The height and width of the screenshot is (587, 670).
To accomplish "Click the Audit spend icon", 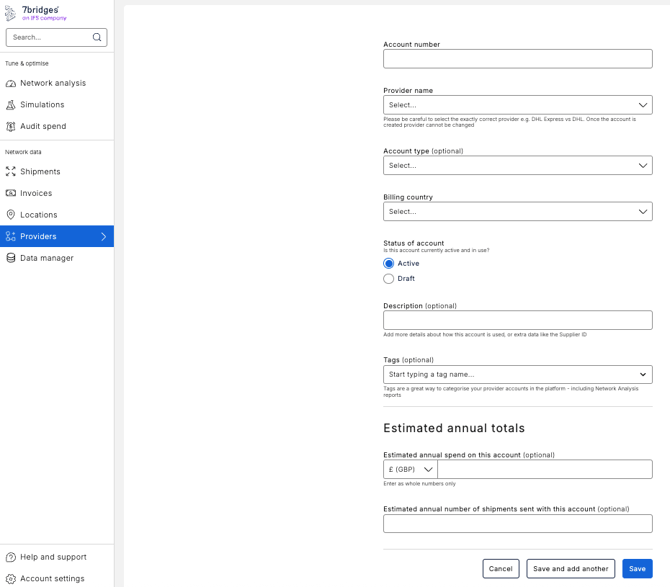I will point(11,127).
